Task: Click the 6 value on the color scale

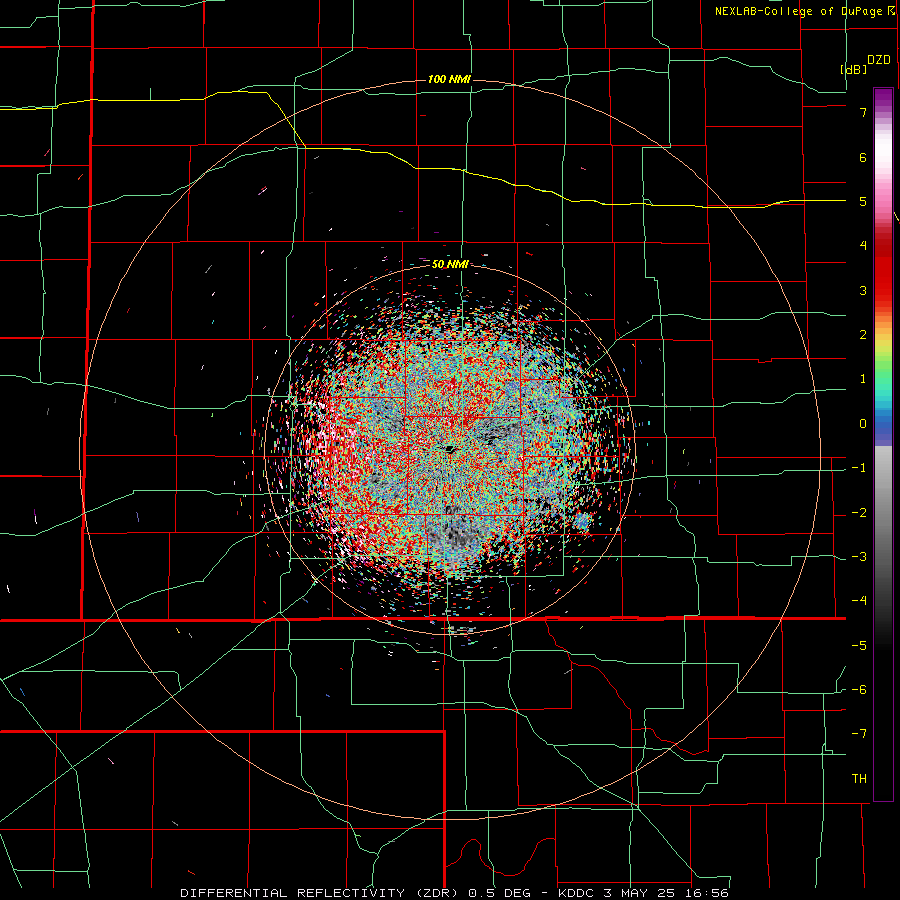Action: [x=863, y=157]
